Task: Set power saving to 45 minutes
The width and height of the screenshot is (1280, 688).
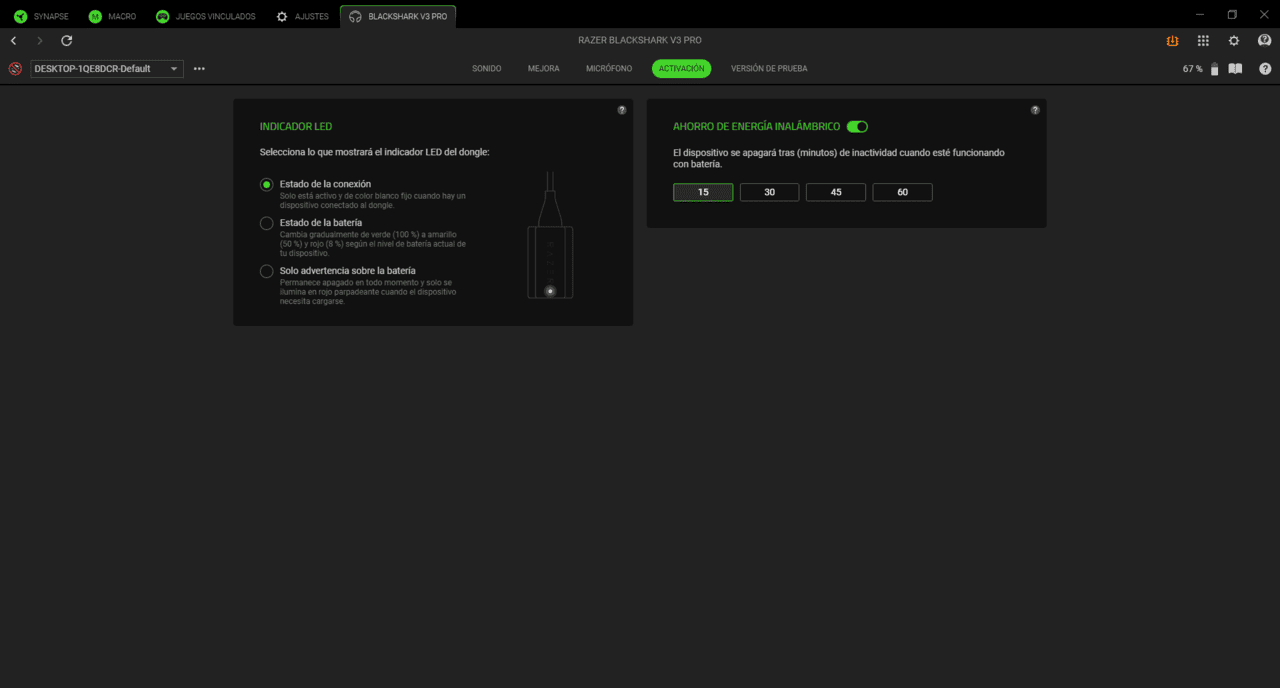Action: [836, 192]
